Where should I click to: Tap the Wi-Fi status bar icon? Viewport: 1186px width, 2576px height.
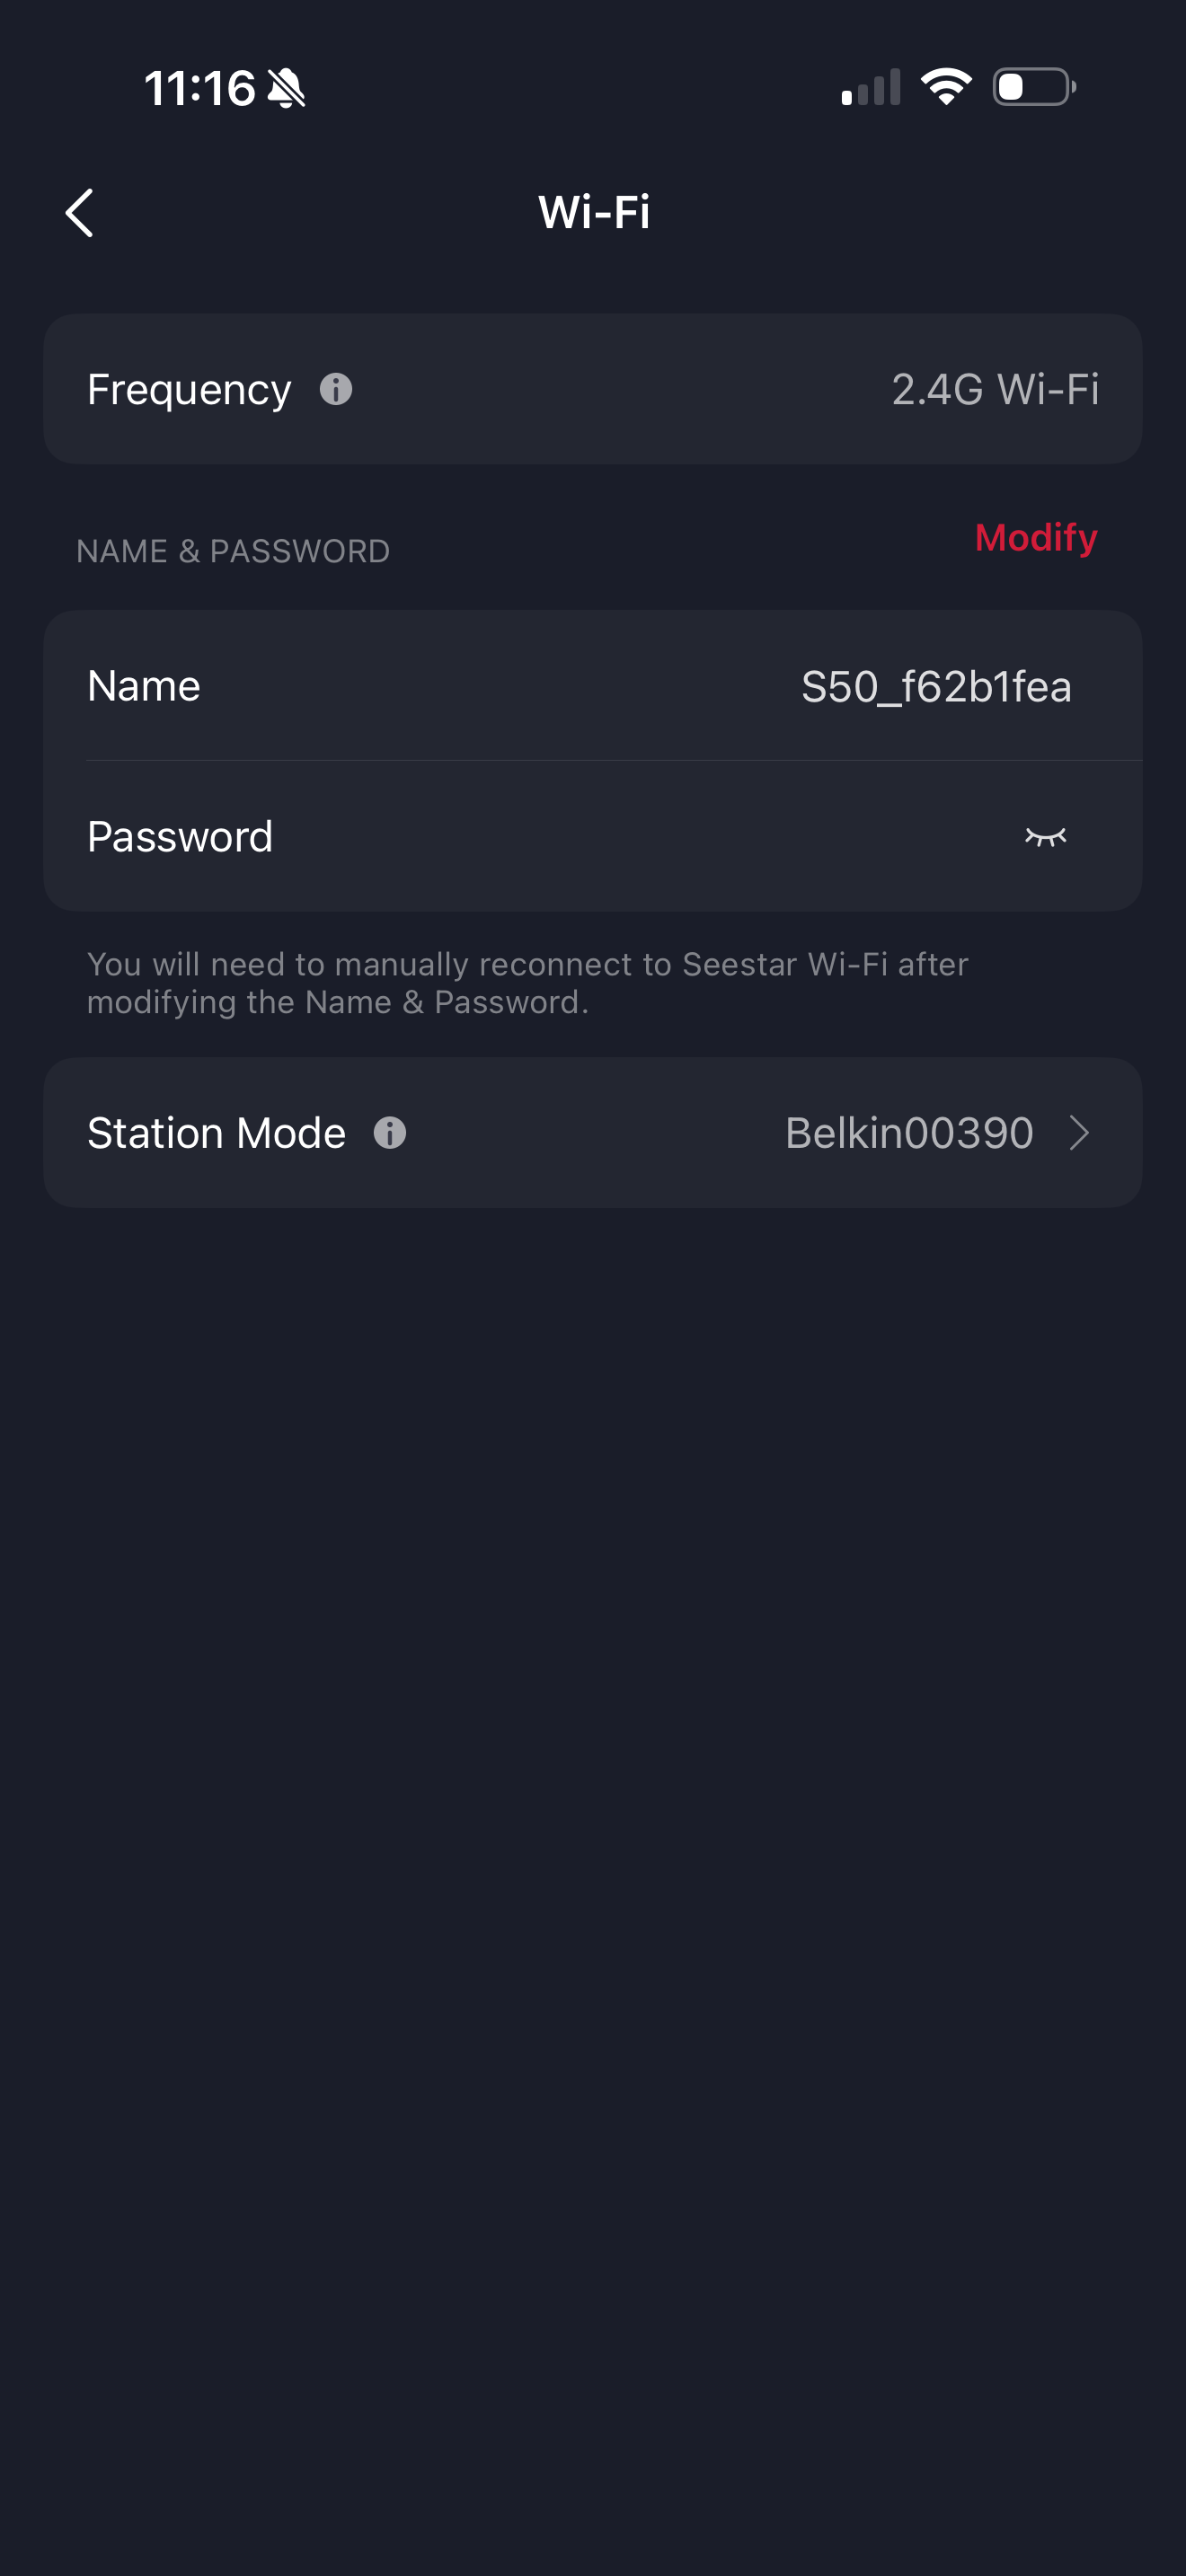[946, 87]
